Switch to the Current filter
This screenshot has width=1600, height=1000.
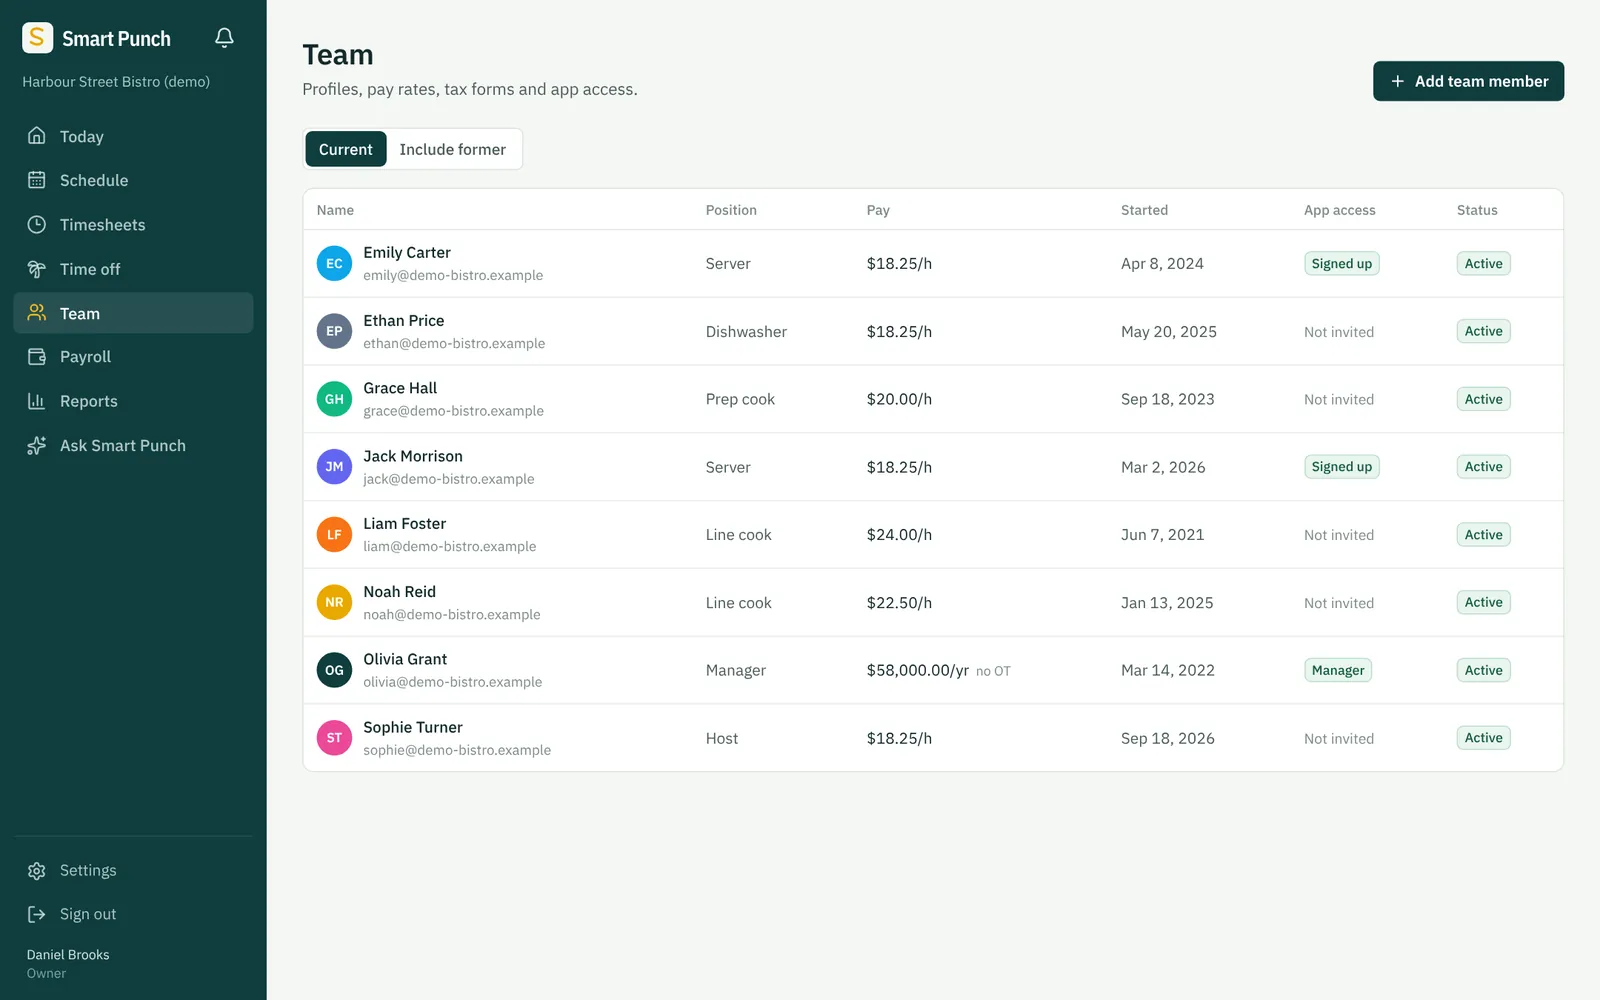coord(345,149)
